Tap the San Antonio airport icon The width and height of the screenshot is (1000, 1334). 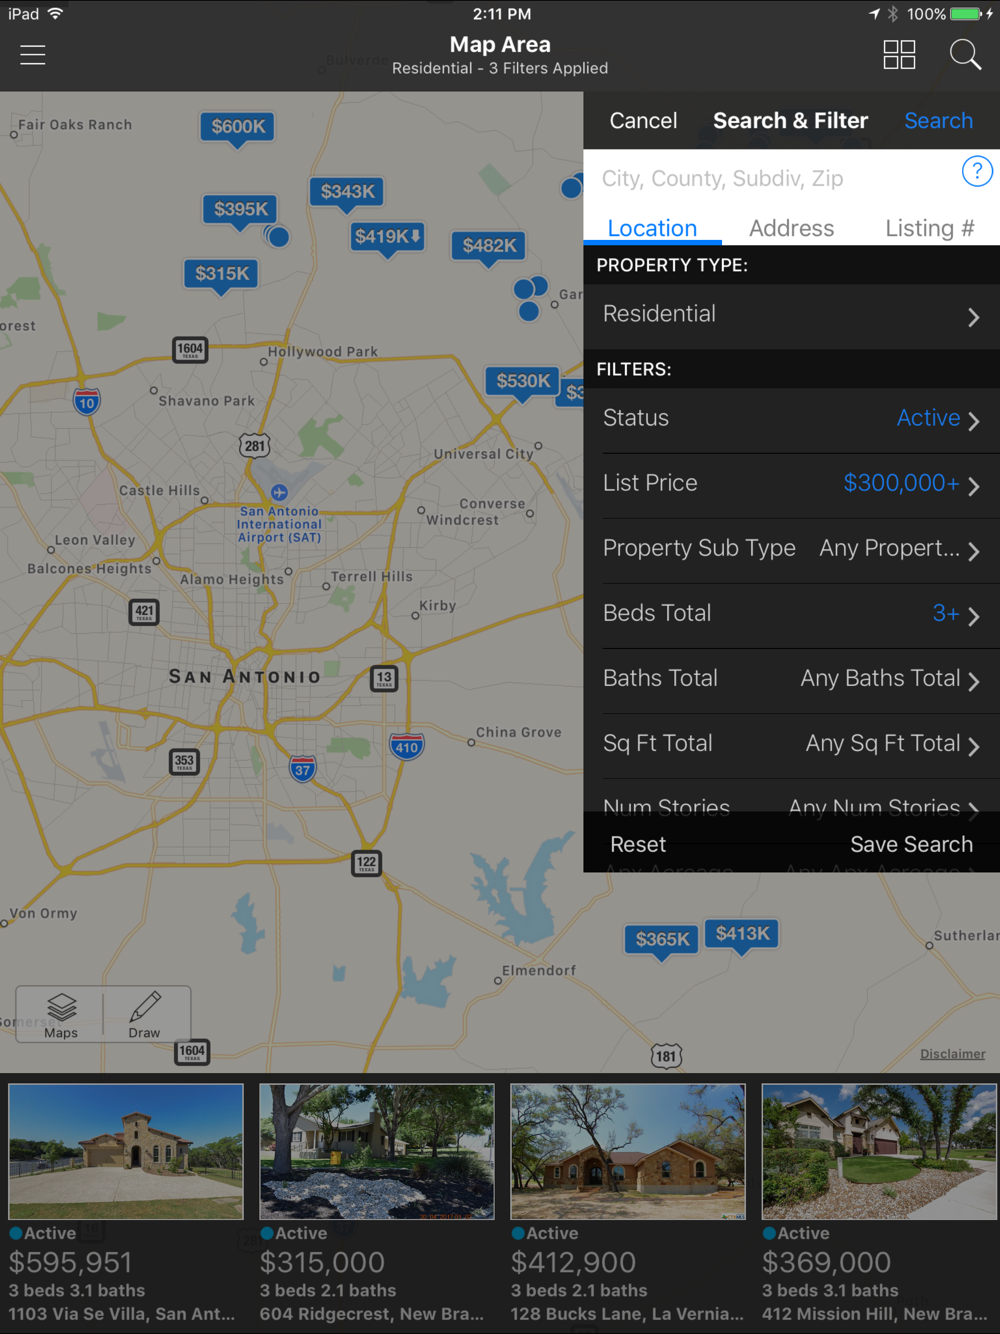tap(279, 492)
